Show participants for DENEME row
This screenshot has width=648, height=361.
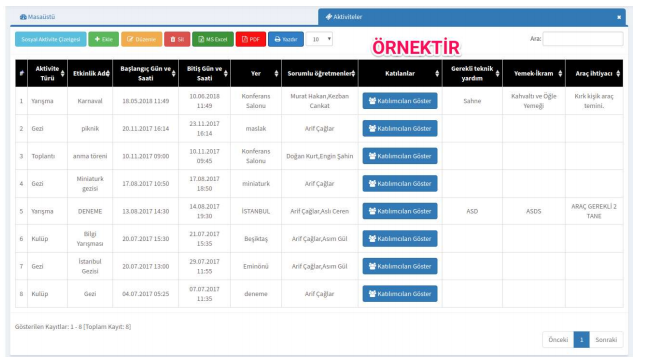coord(400,211)
